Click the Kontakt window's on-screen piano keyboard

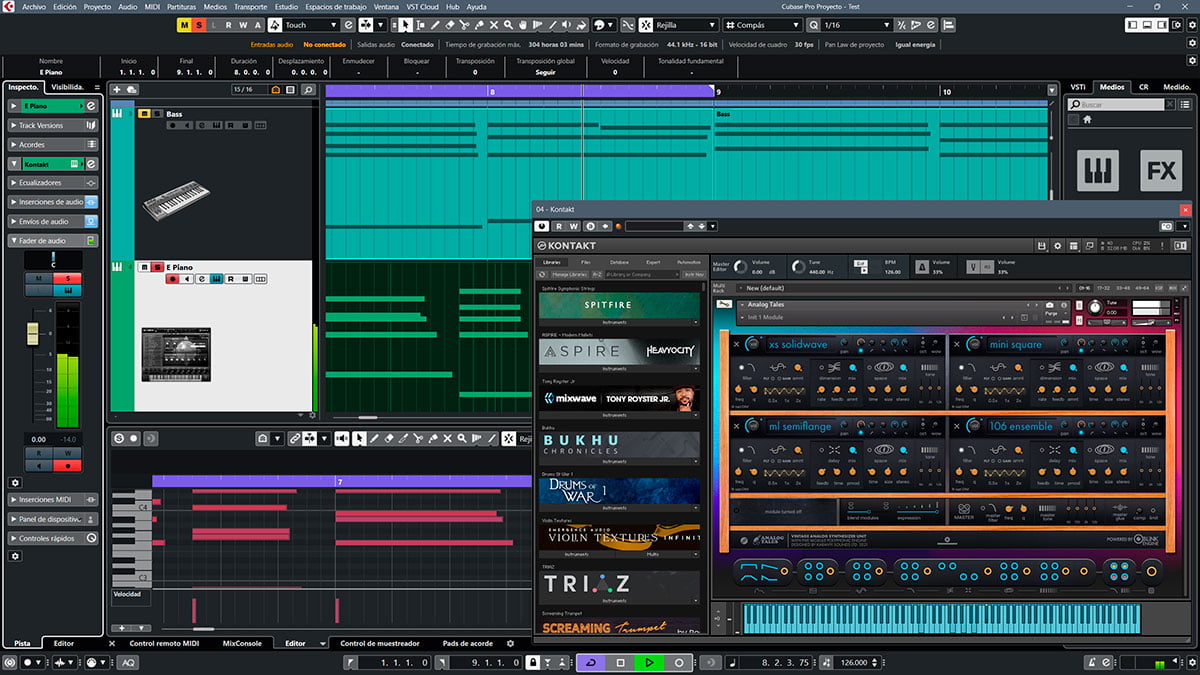pyautogui.click(x=941, y=618)
